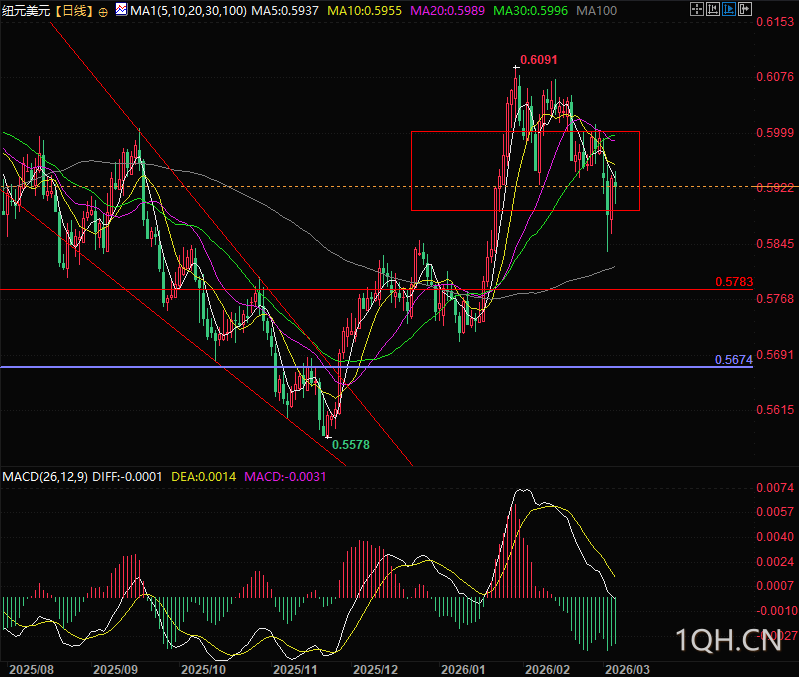Screen dimensions: 799x677
Task: Click the 0.5783 price level label
Action: [x=733, y=283]
